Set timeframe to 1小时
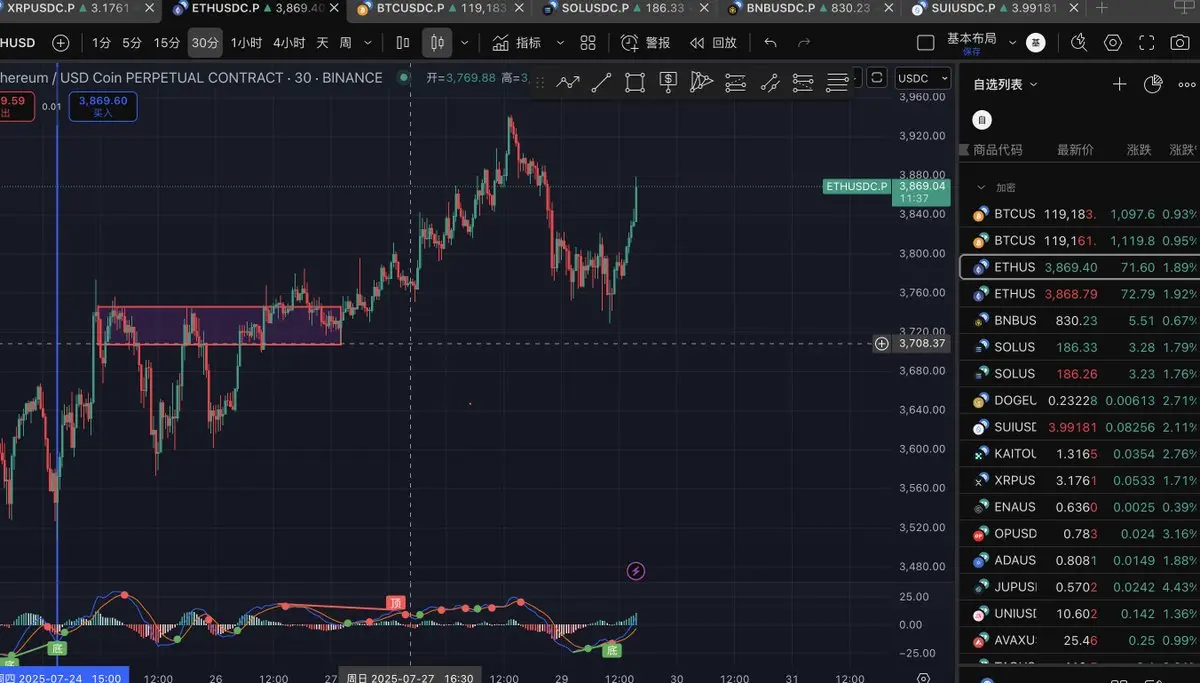The height and width of the screenshot is (683, 1200). tap(246, 43)
